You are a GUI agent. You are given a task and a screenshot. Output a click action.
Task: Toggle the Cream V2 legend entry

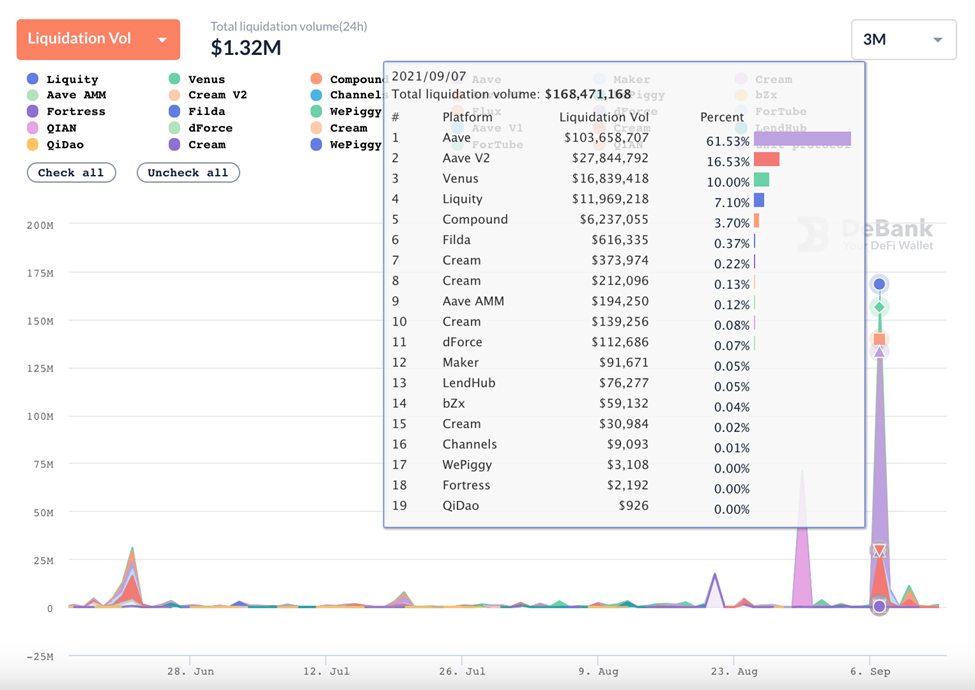[x=217, y=95]
